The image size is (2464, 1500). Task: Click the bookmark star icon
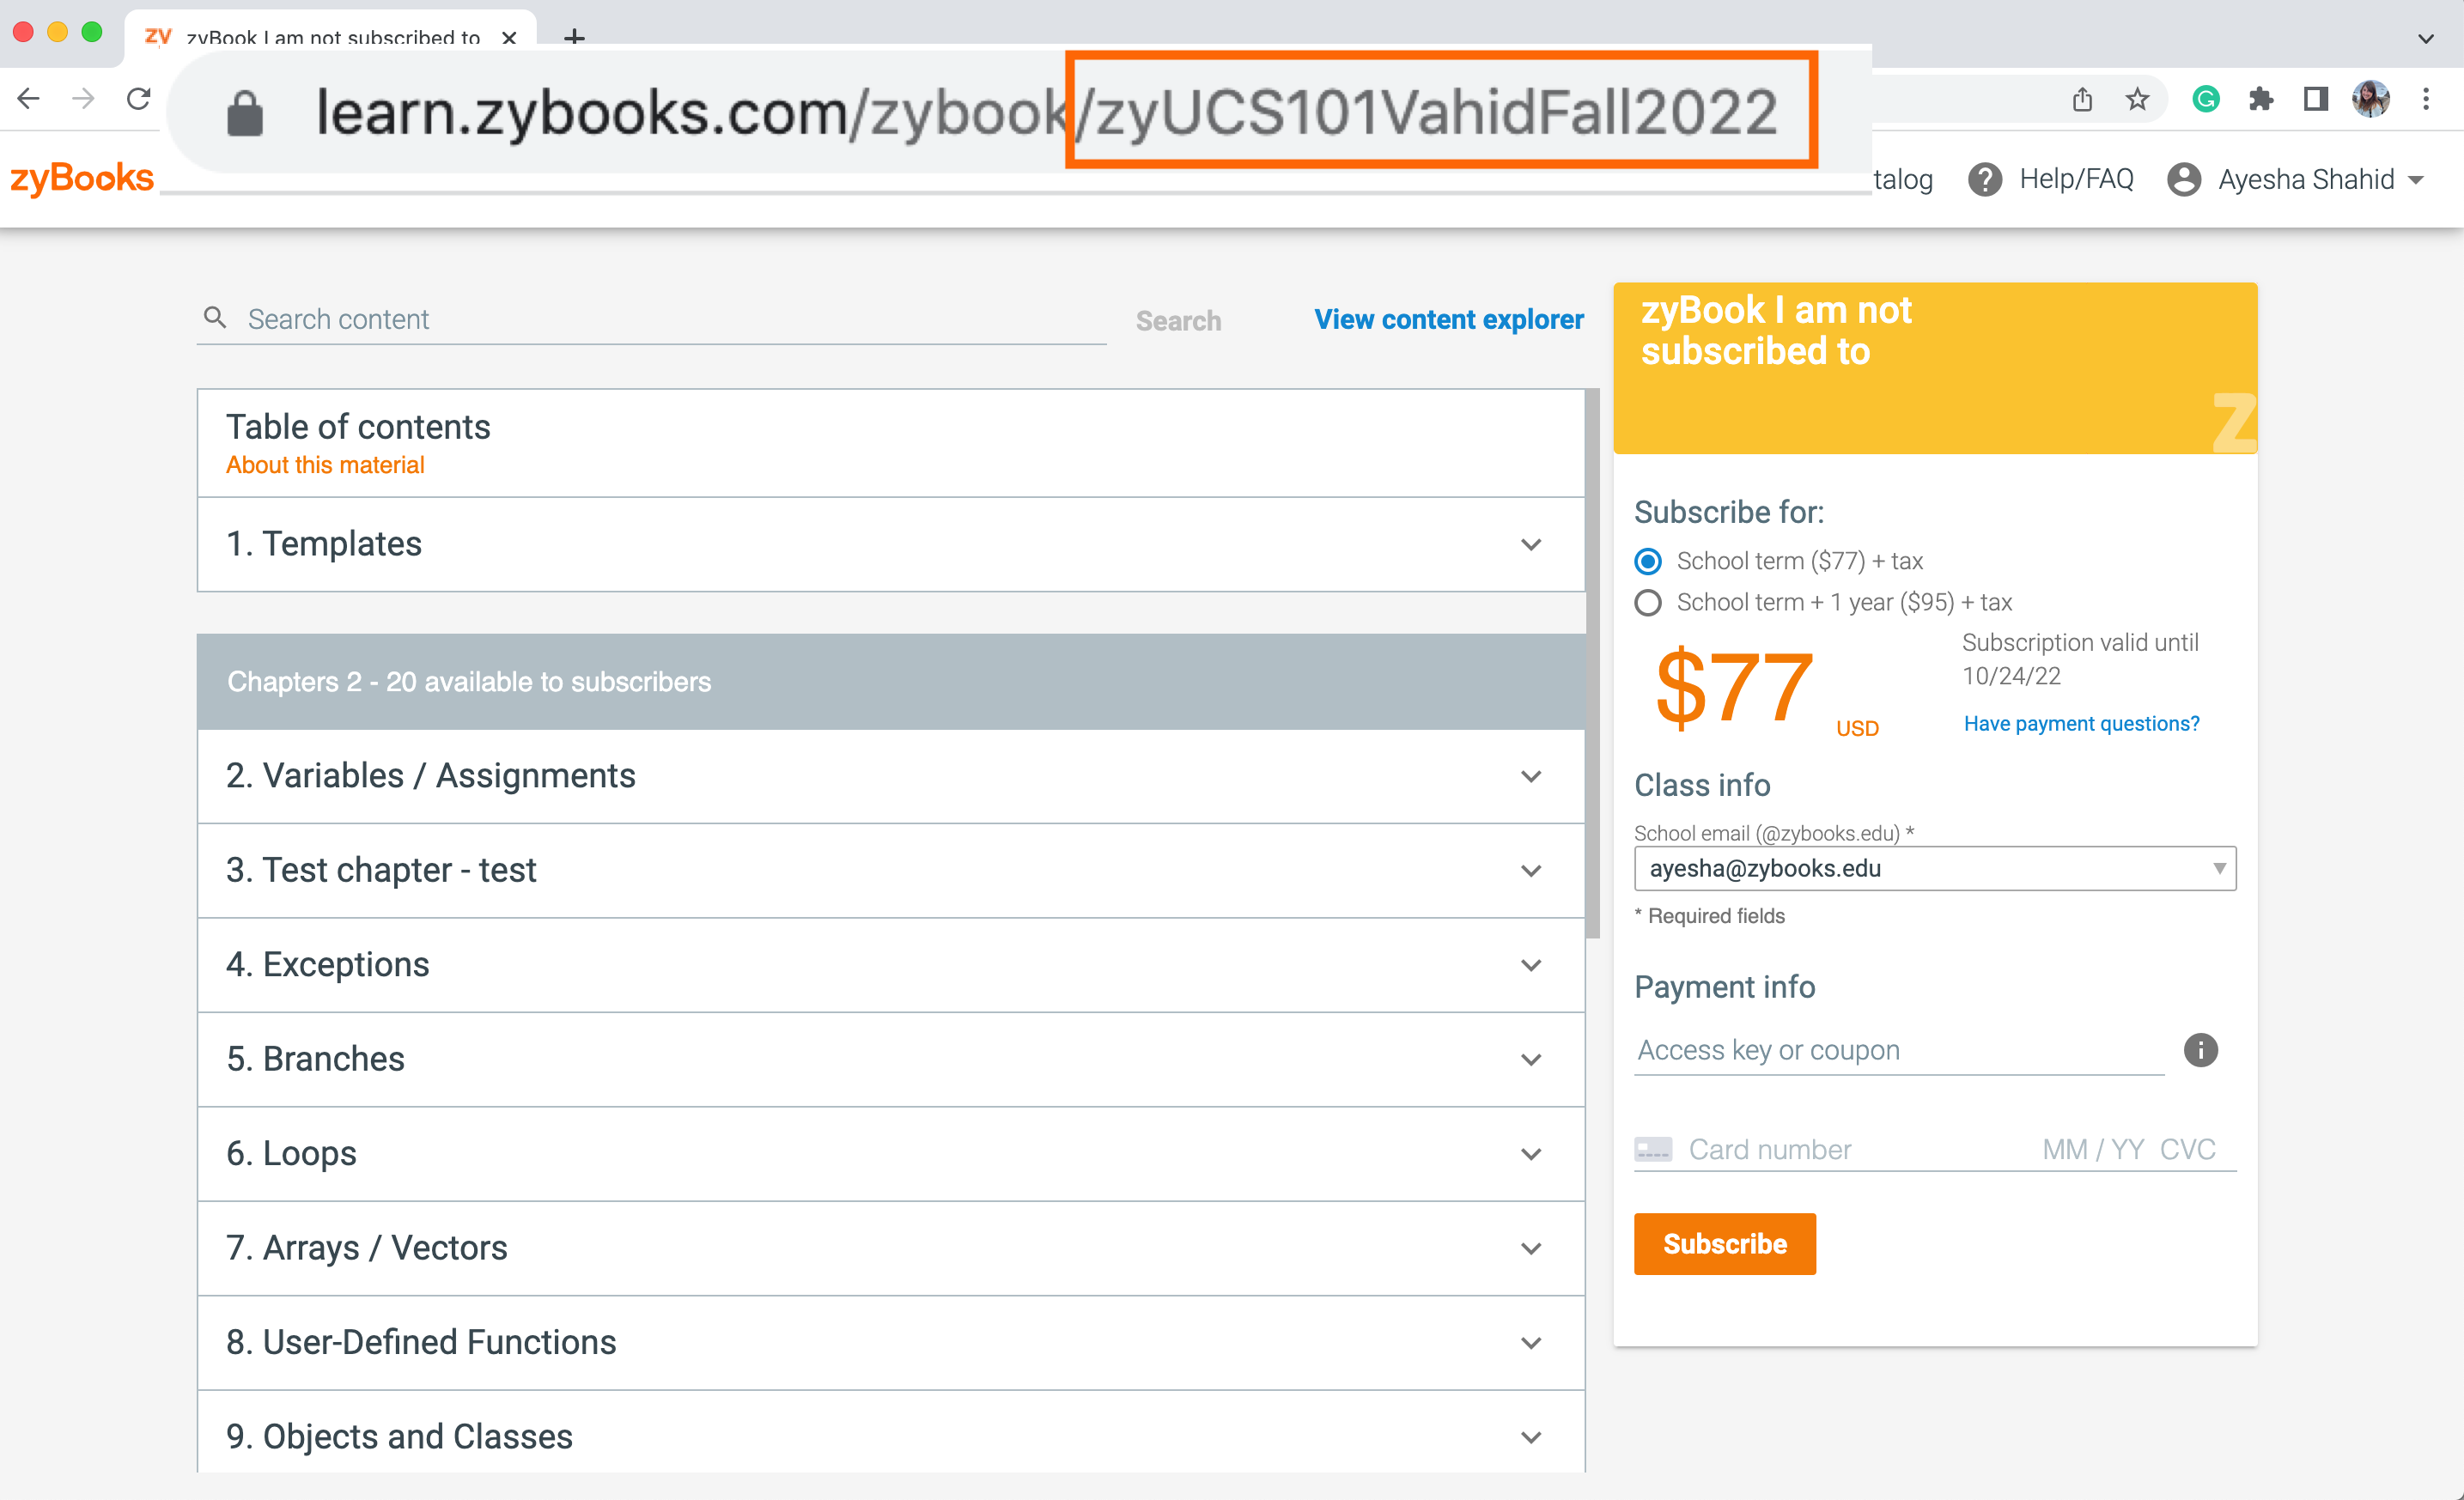(x=2137, y=99)
